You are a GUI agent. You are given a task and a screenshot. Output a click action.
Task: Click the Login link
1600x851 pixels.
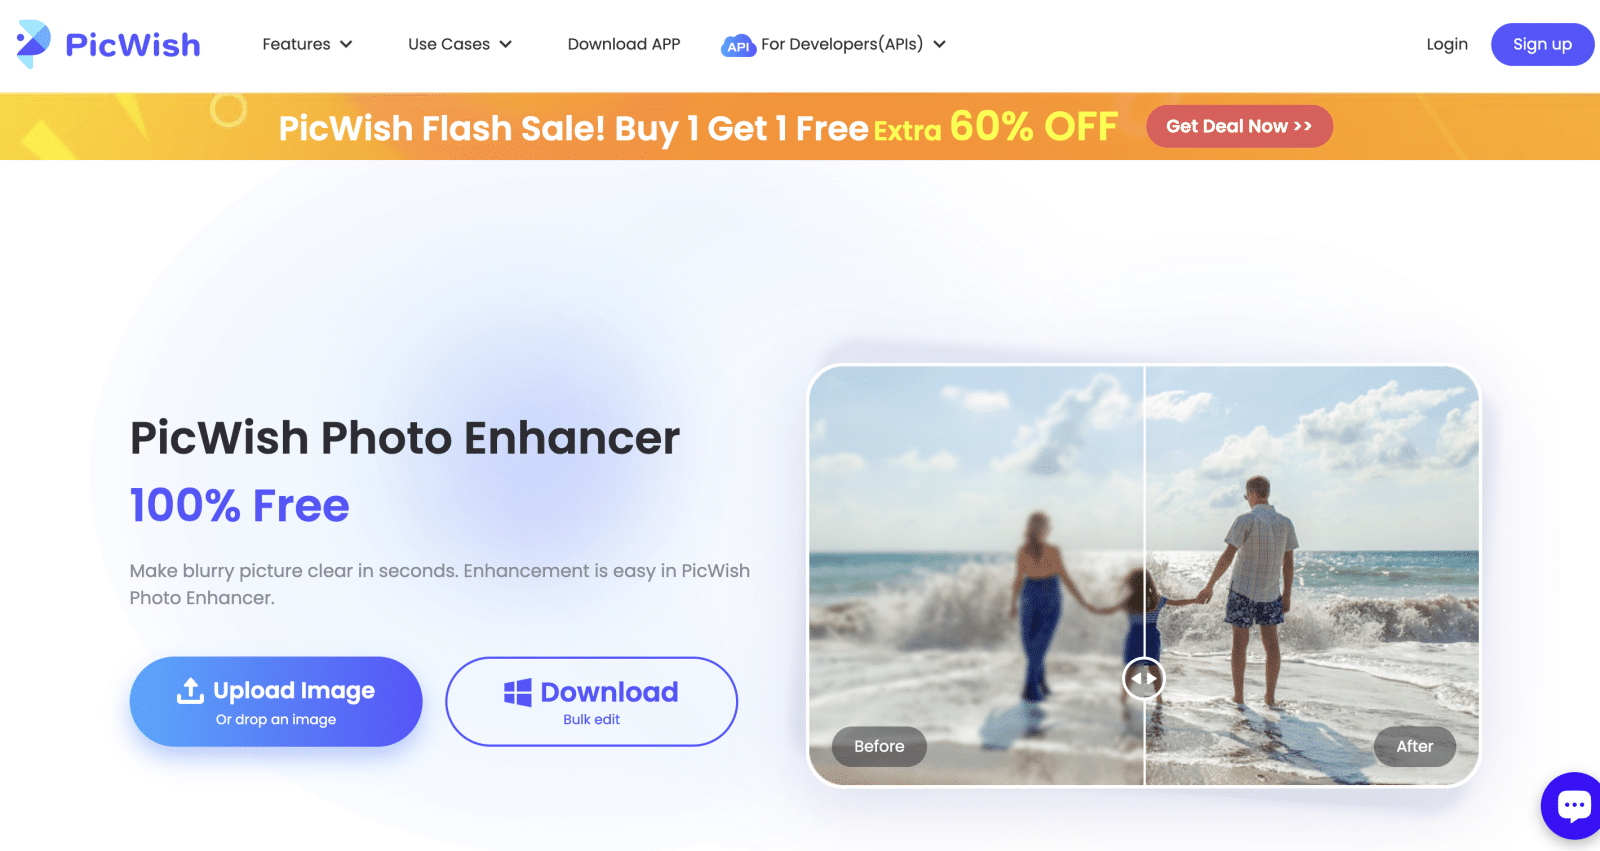click(1447, 44)
